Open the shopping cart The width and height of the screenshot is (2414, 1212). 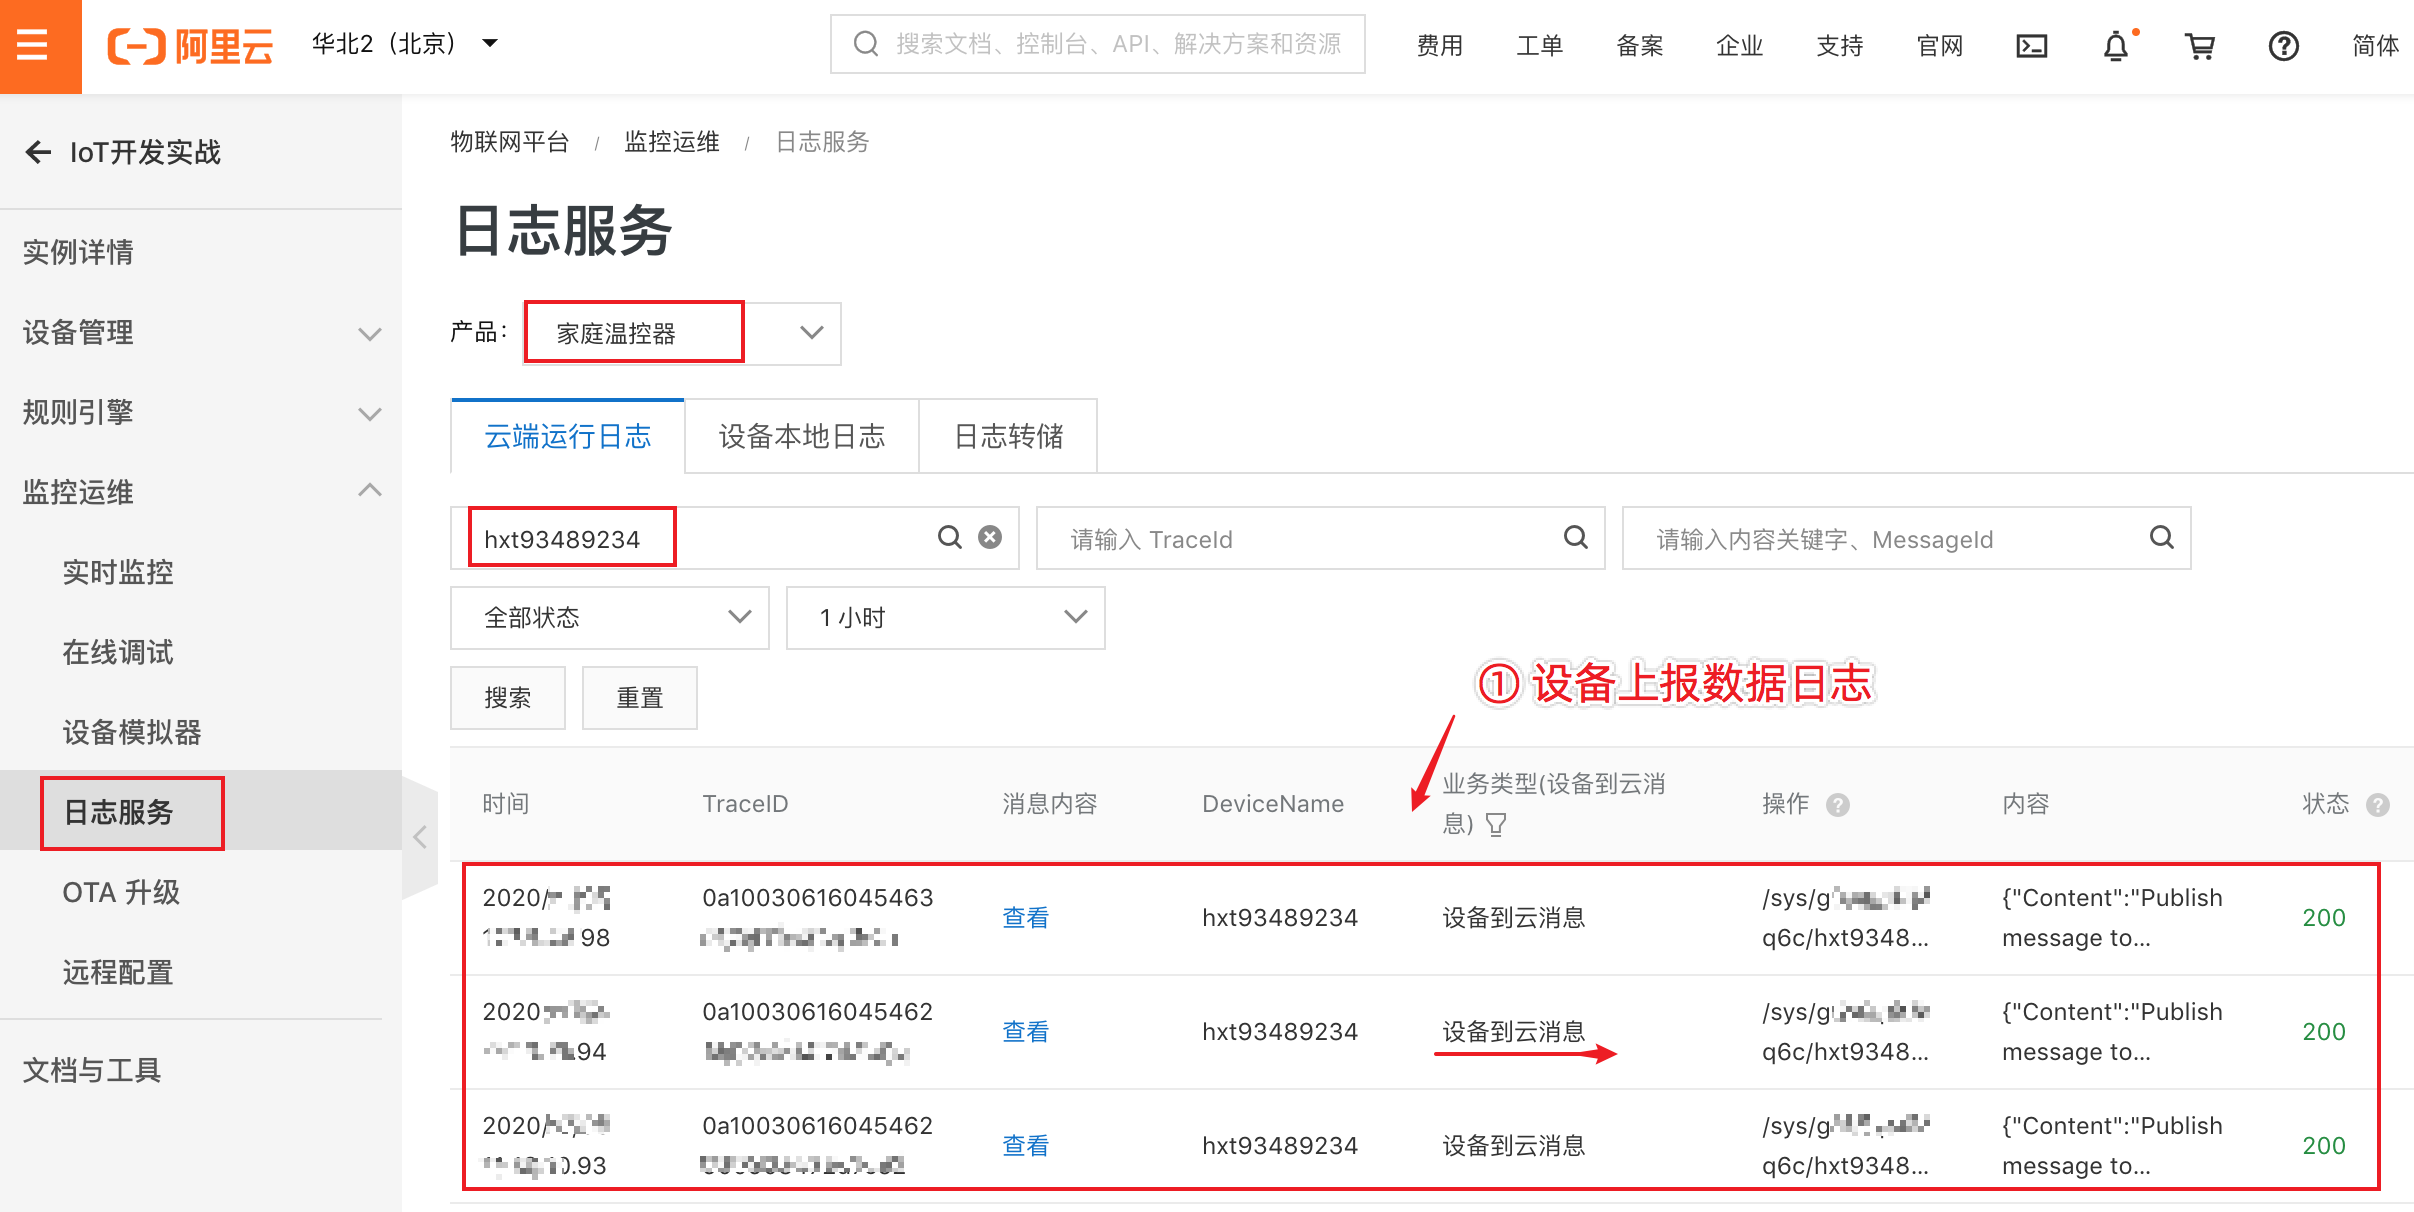click(x=2199, y=46)
